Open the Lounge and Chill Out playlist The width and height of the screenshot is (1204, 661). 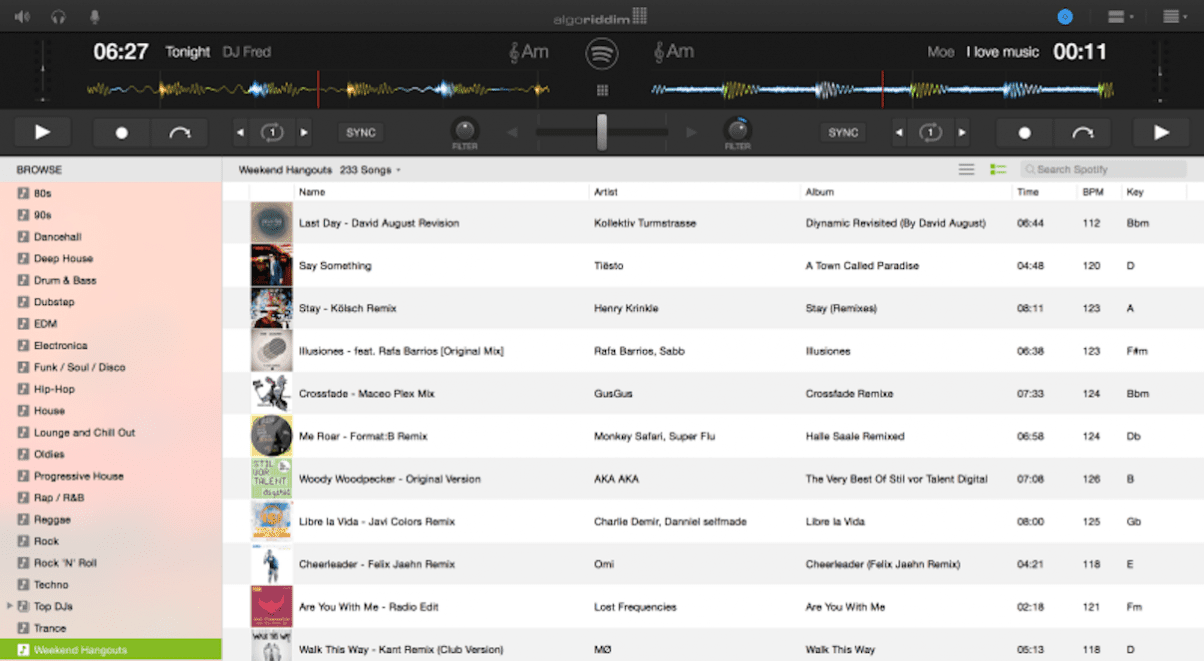[x=111, y=432]
